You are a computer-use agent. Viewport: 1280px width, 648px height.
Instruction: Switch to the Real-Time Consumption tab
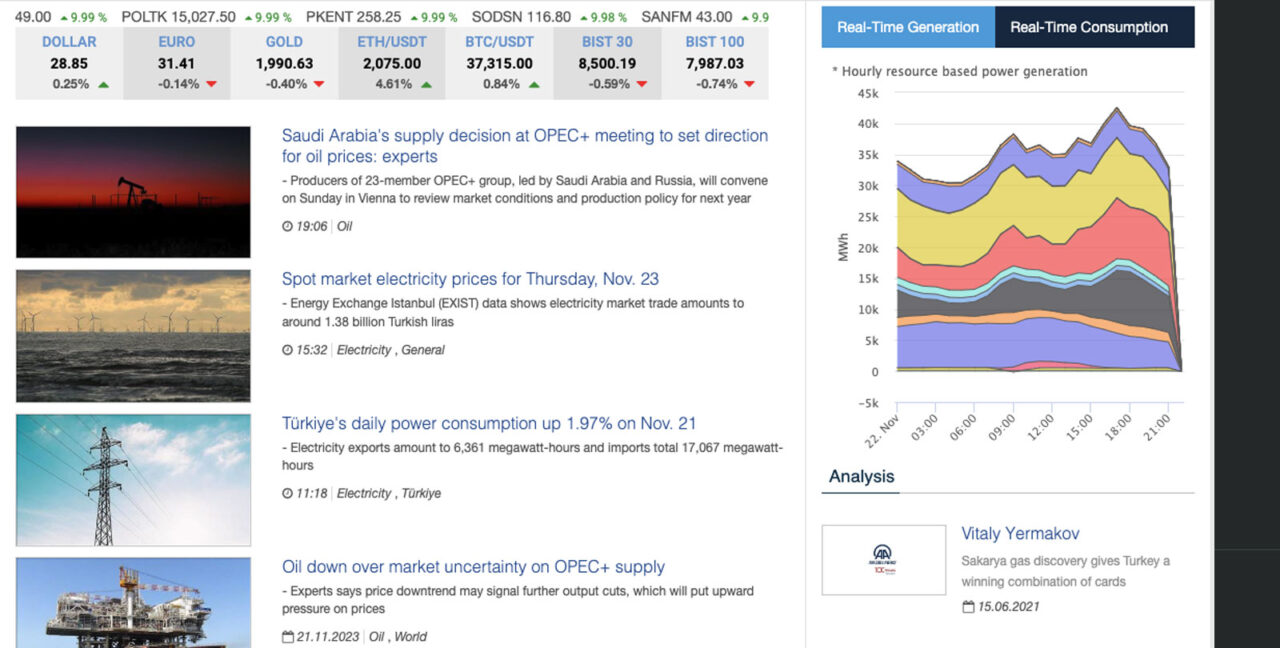(1094, 27)
